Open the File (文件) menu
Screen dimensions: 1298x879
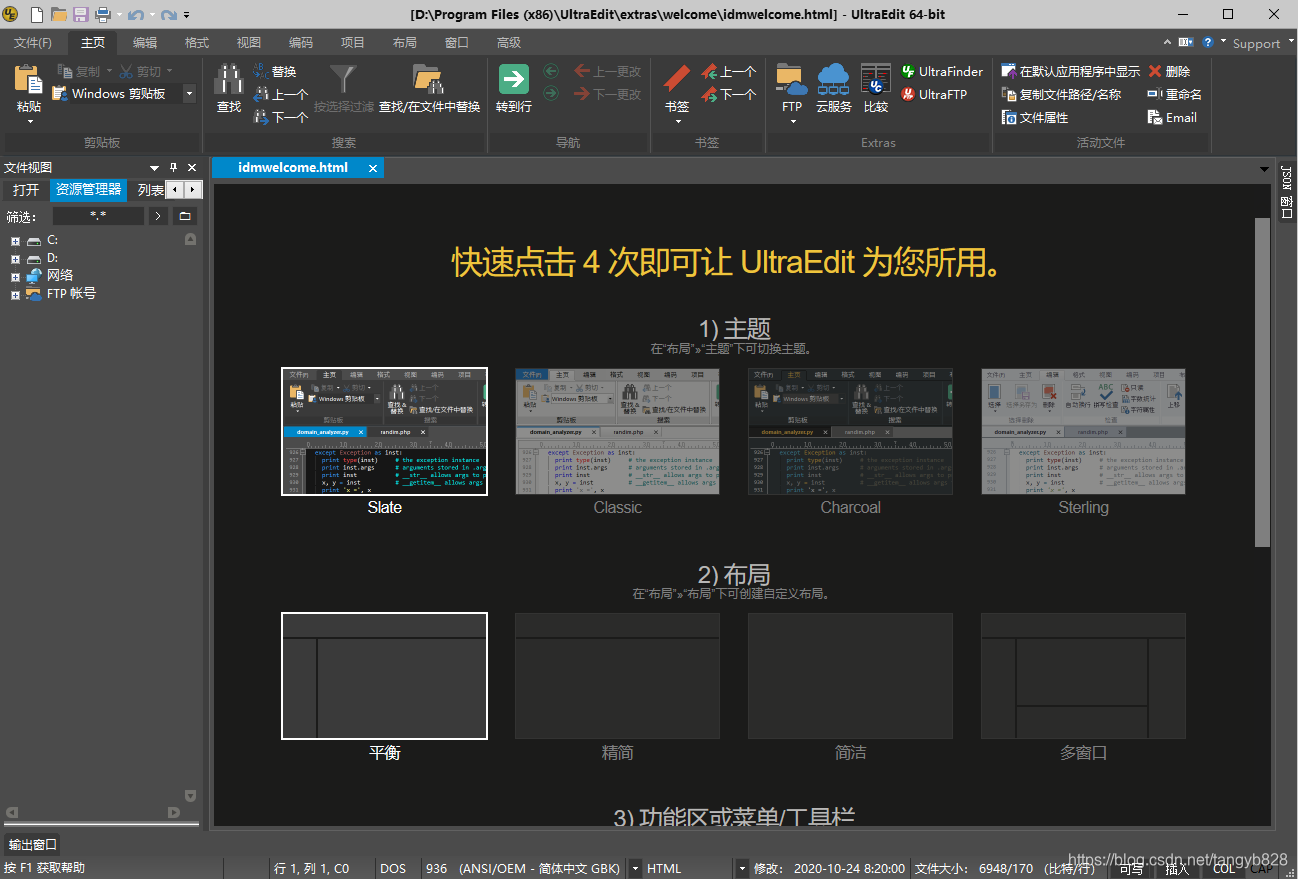[x=33, y=42]
